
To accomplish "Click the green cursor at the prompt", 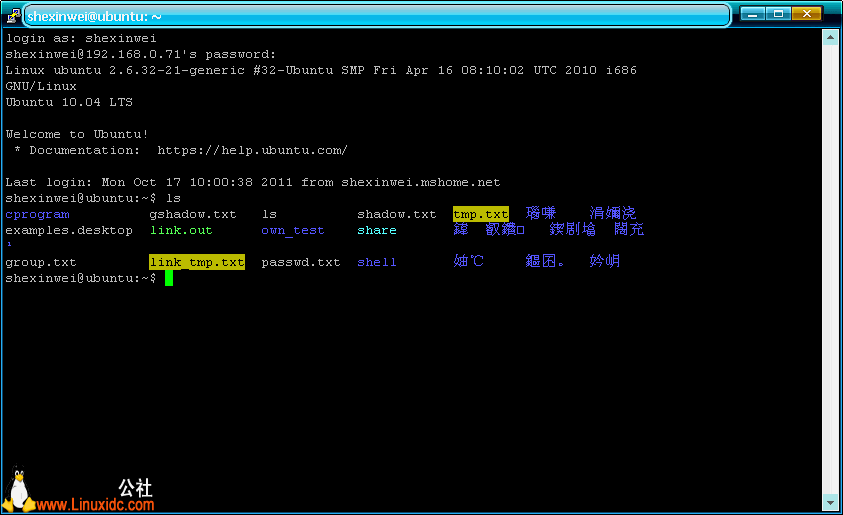I will pyautogui.click(x=169, y=278).
